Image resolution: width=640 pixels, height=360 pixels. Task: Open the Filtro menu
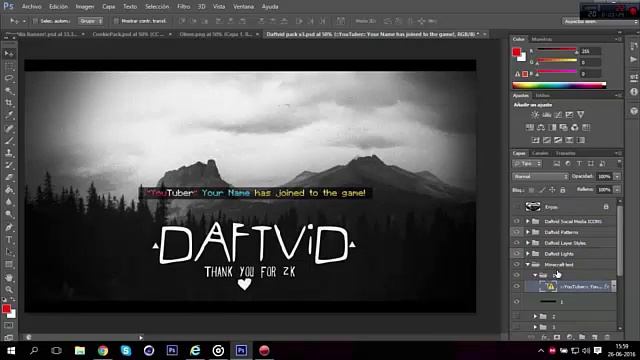[183, 7]
